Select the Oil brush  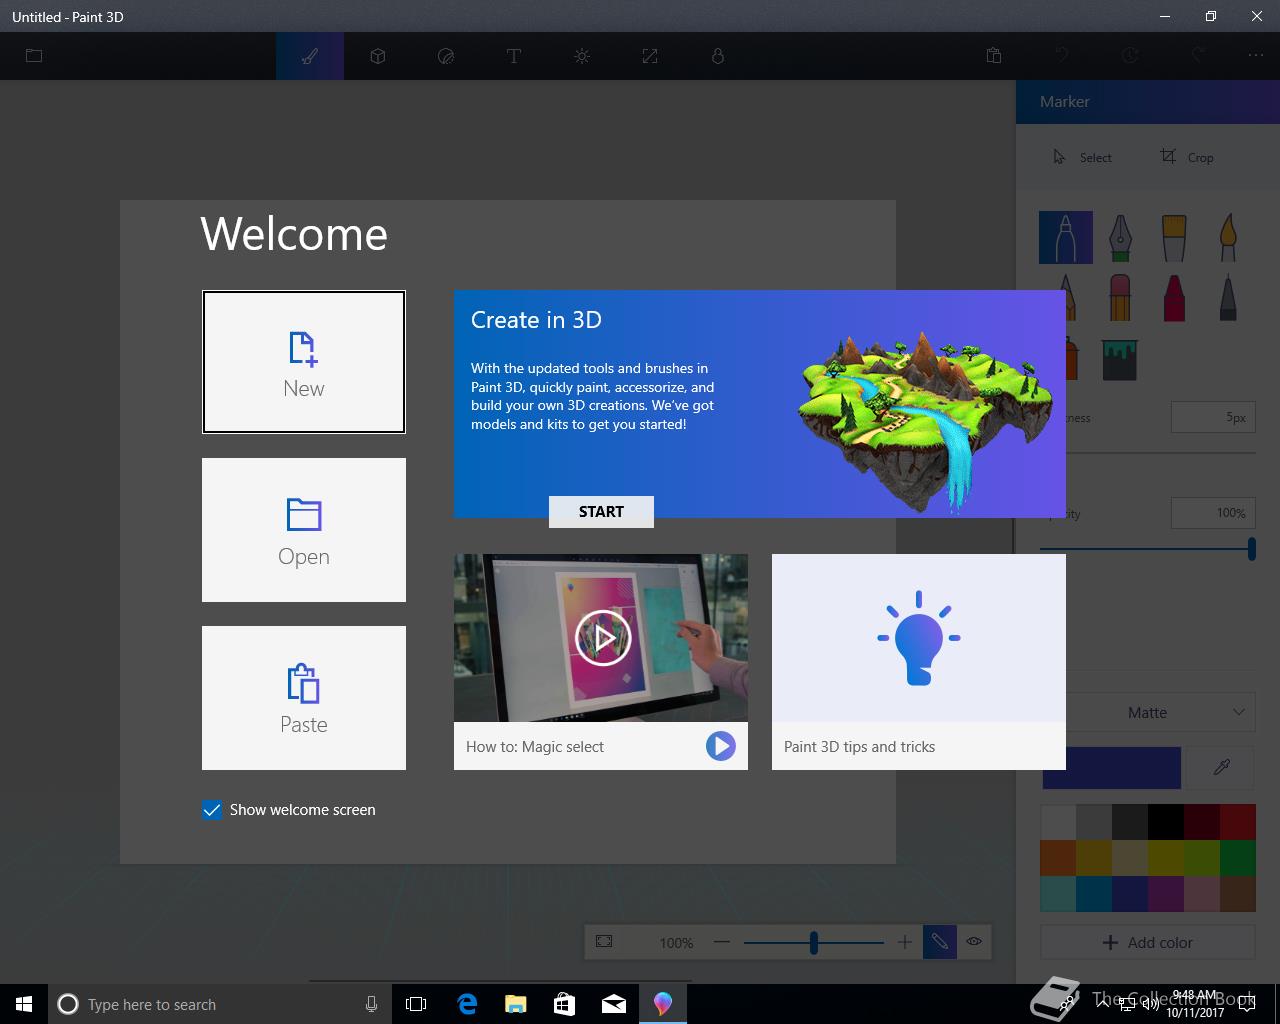[1174, 237]
